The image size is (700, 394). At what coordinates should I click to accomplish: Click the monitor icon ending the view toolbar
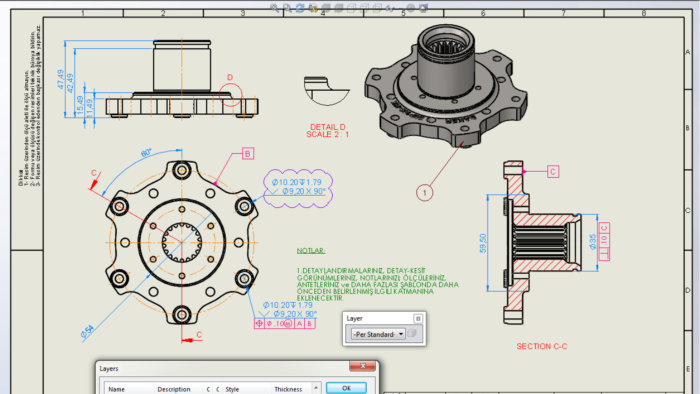tap(423, 8)
